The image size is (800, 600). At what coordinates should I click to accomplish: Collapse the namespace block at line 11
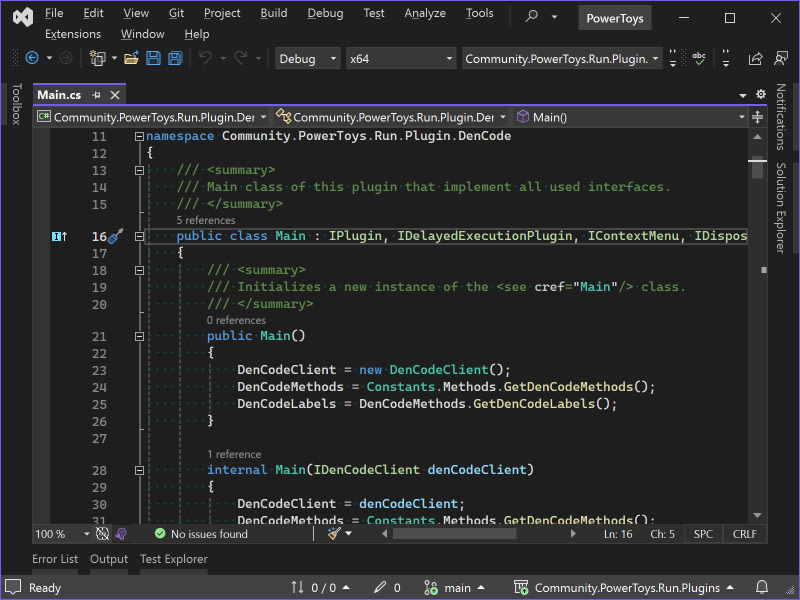point(140,136)
